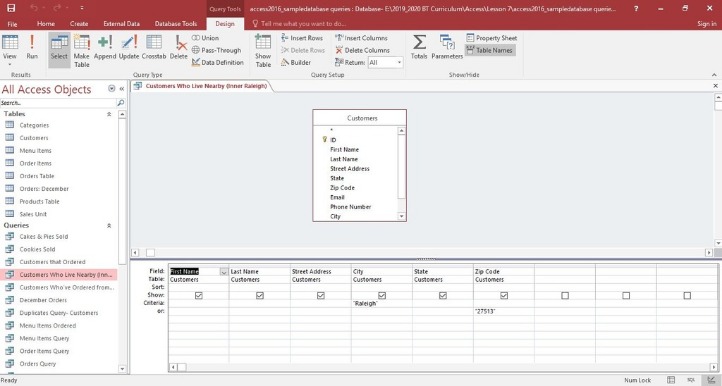
Task: Click the search magnifier in navigation pane
Action: tap(121, 103)
